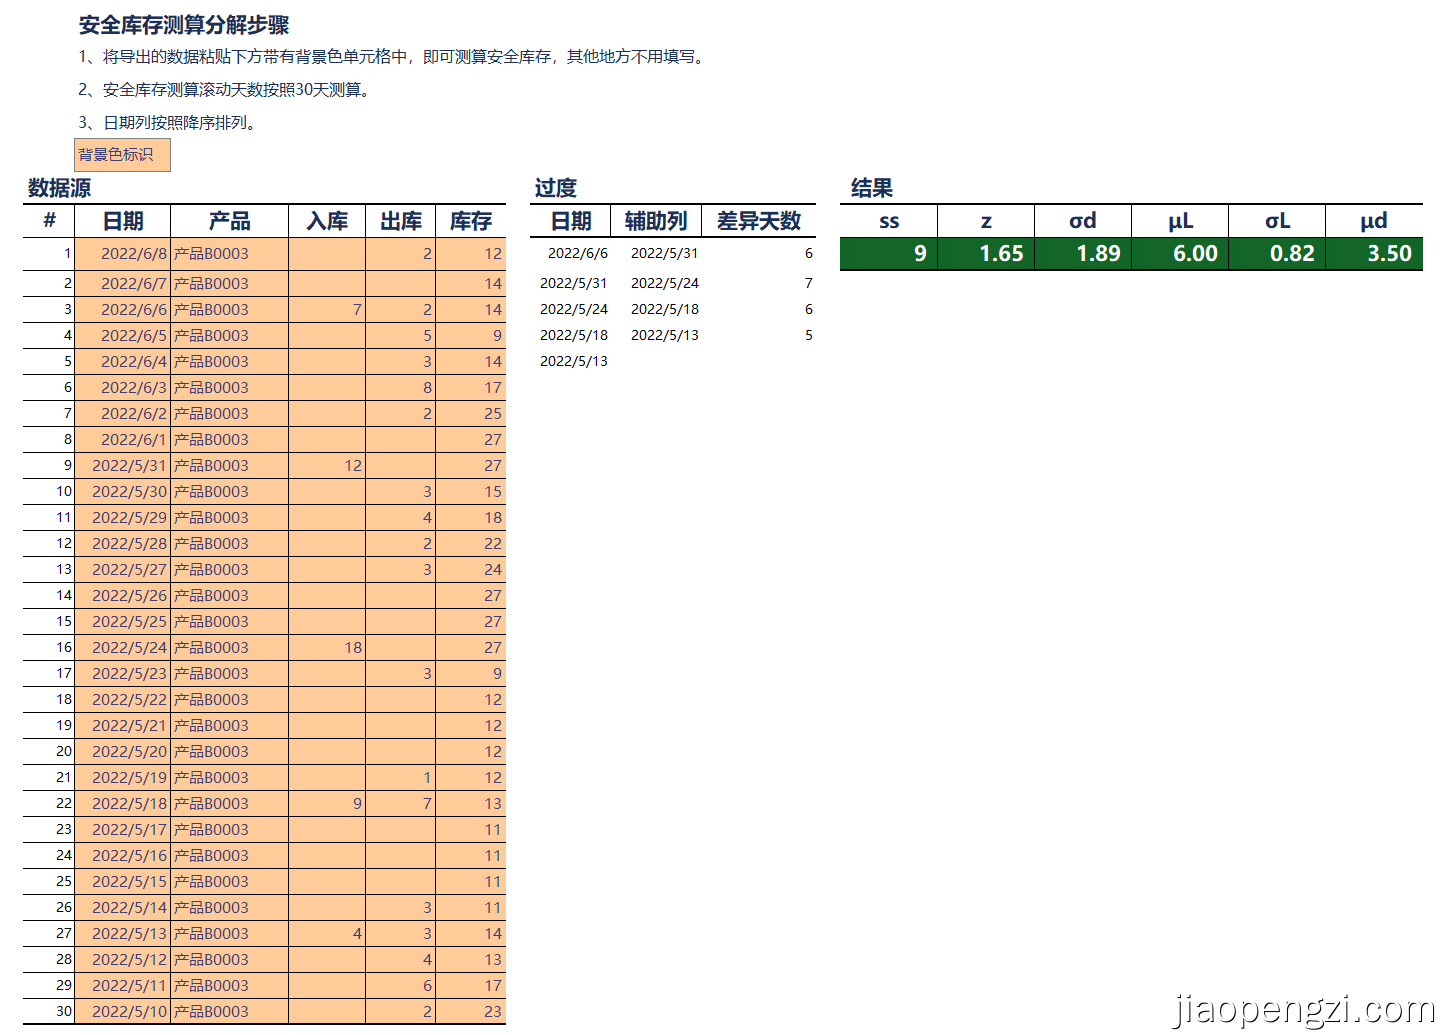
Task: Click 出库 value 6 on 2022/5/11 row
Action: pyautogui.click(x=401, y=986)
